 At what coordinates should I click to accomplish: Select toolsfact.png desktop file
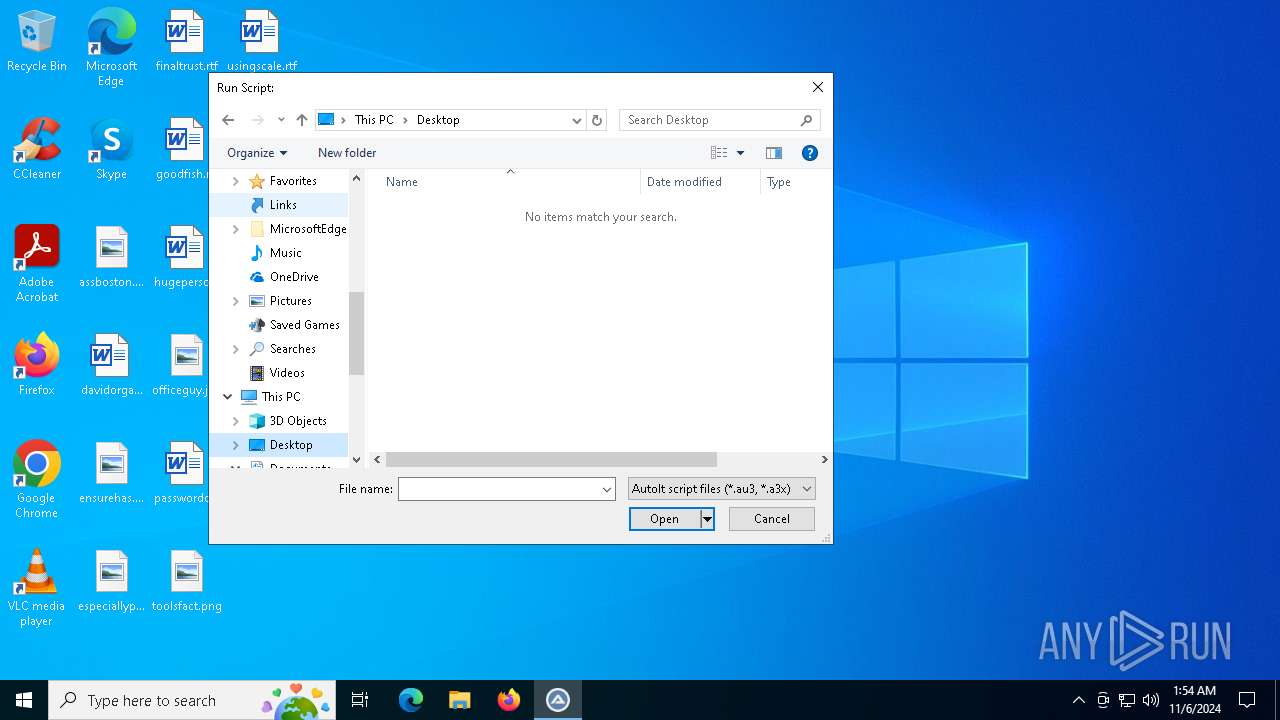[x=186, y=582]
